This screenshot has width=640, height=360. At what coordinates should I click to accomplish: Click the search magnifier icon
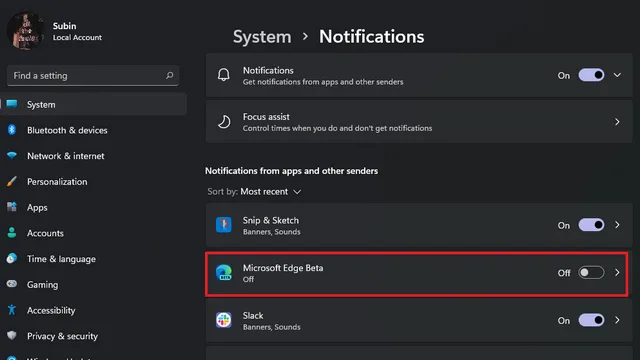(169, 76)
